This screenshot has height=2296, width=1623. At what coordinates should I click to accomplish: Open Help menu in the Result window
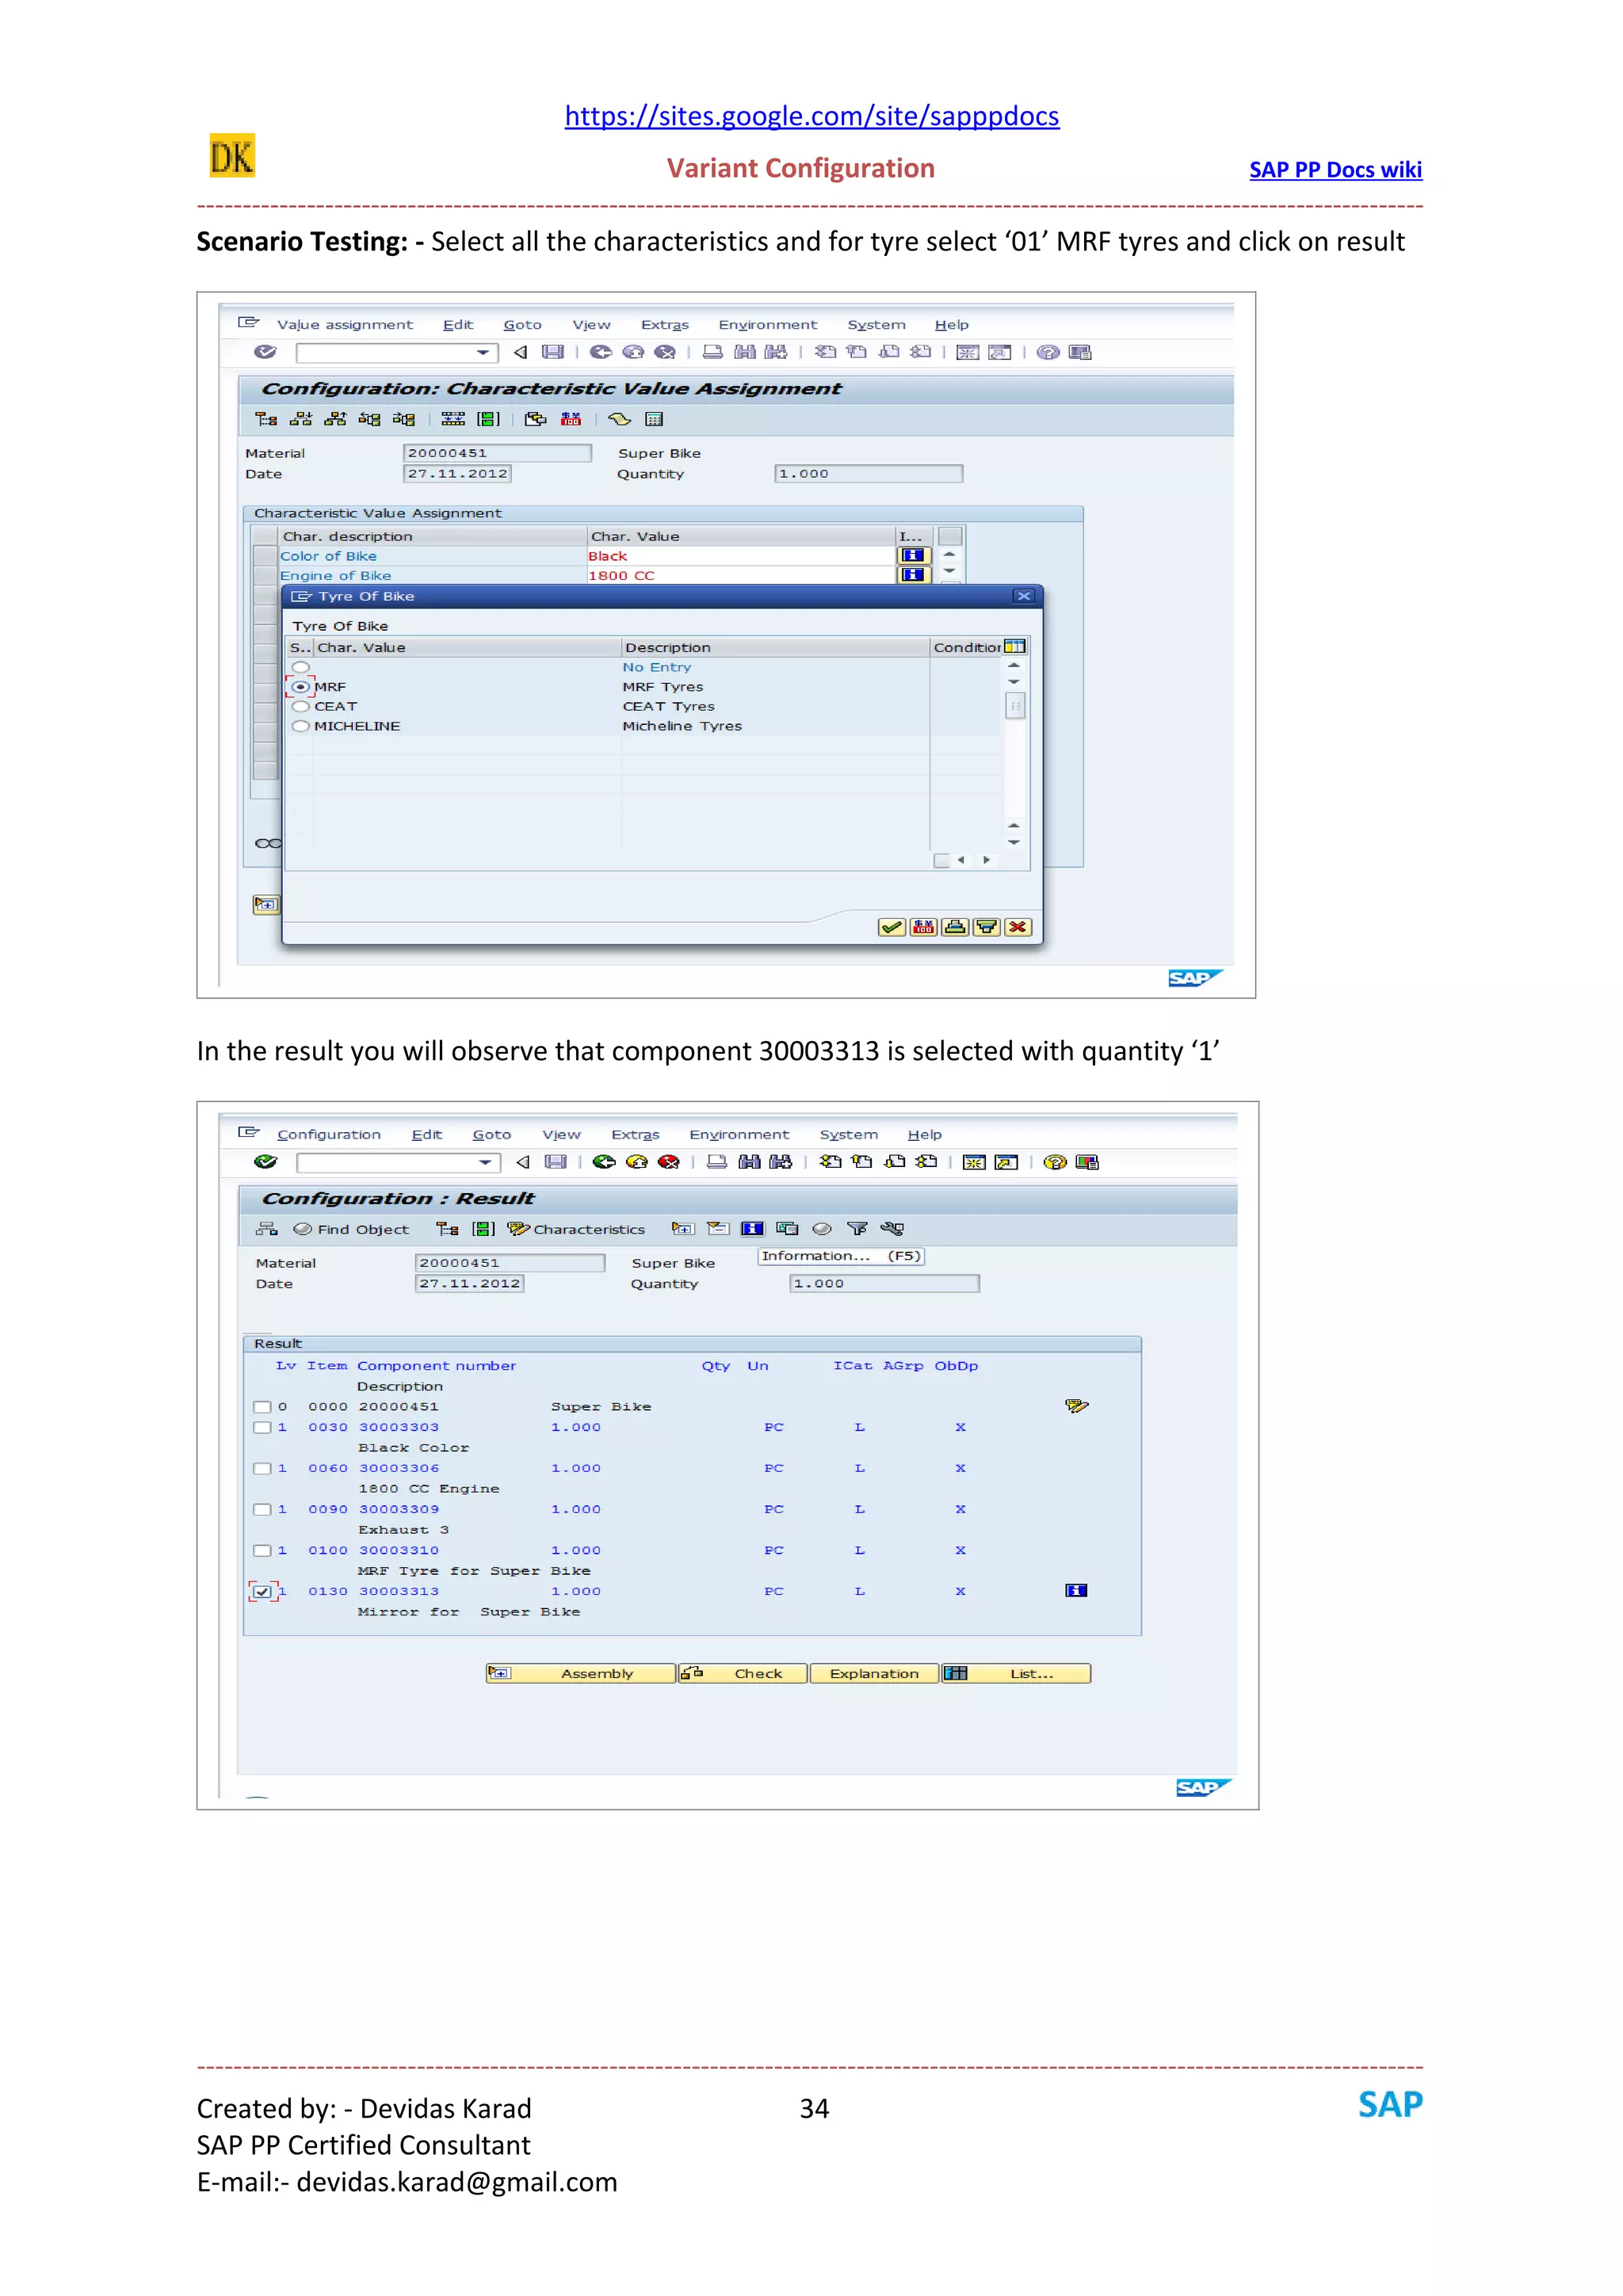[924, 1135]
